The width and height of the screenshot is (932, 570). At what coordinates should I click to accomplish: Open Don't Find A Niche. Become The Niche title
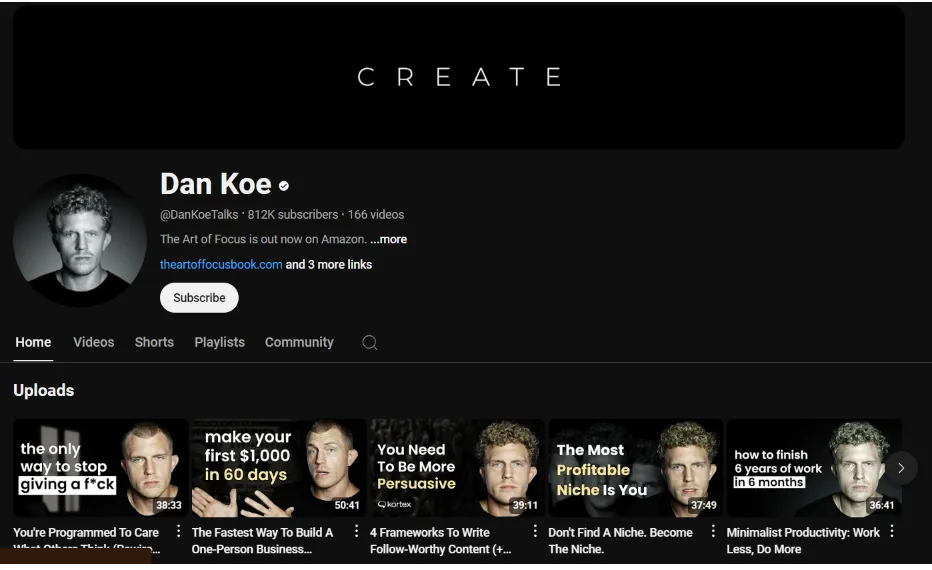point(620,541)
